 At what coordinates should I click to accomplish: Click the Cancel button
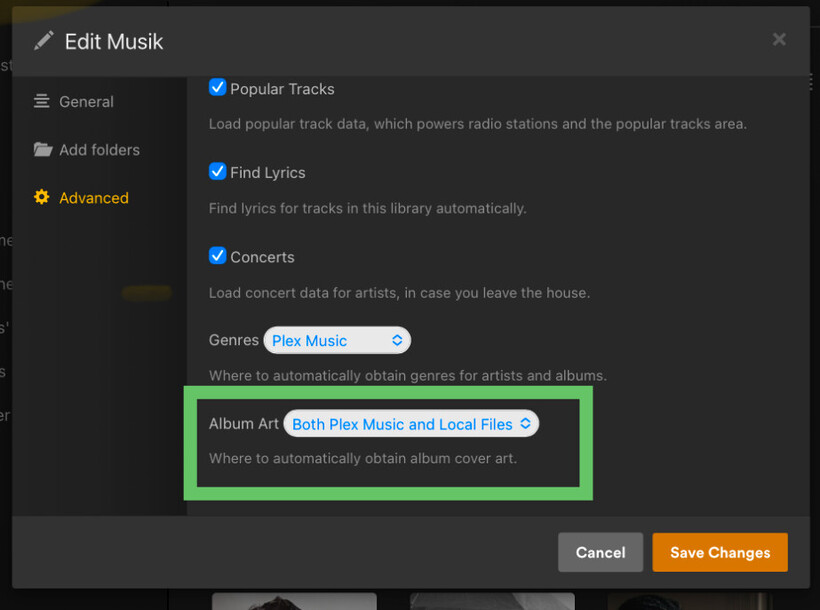(600, 552)
